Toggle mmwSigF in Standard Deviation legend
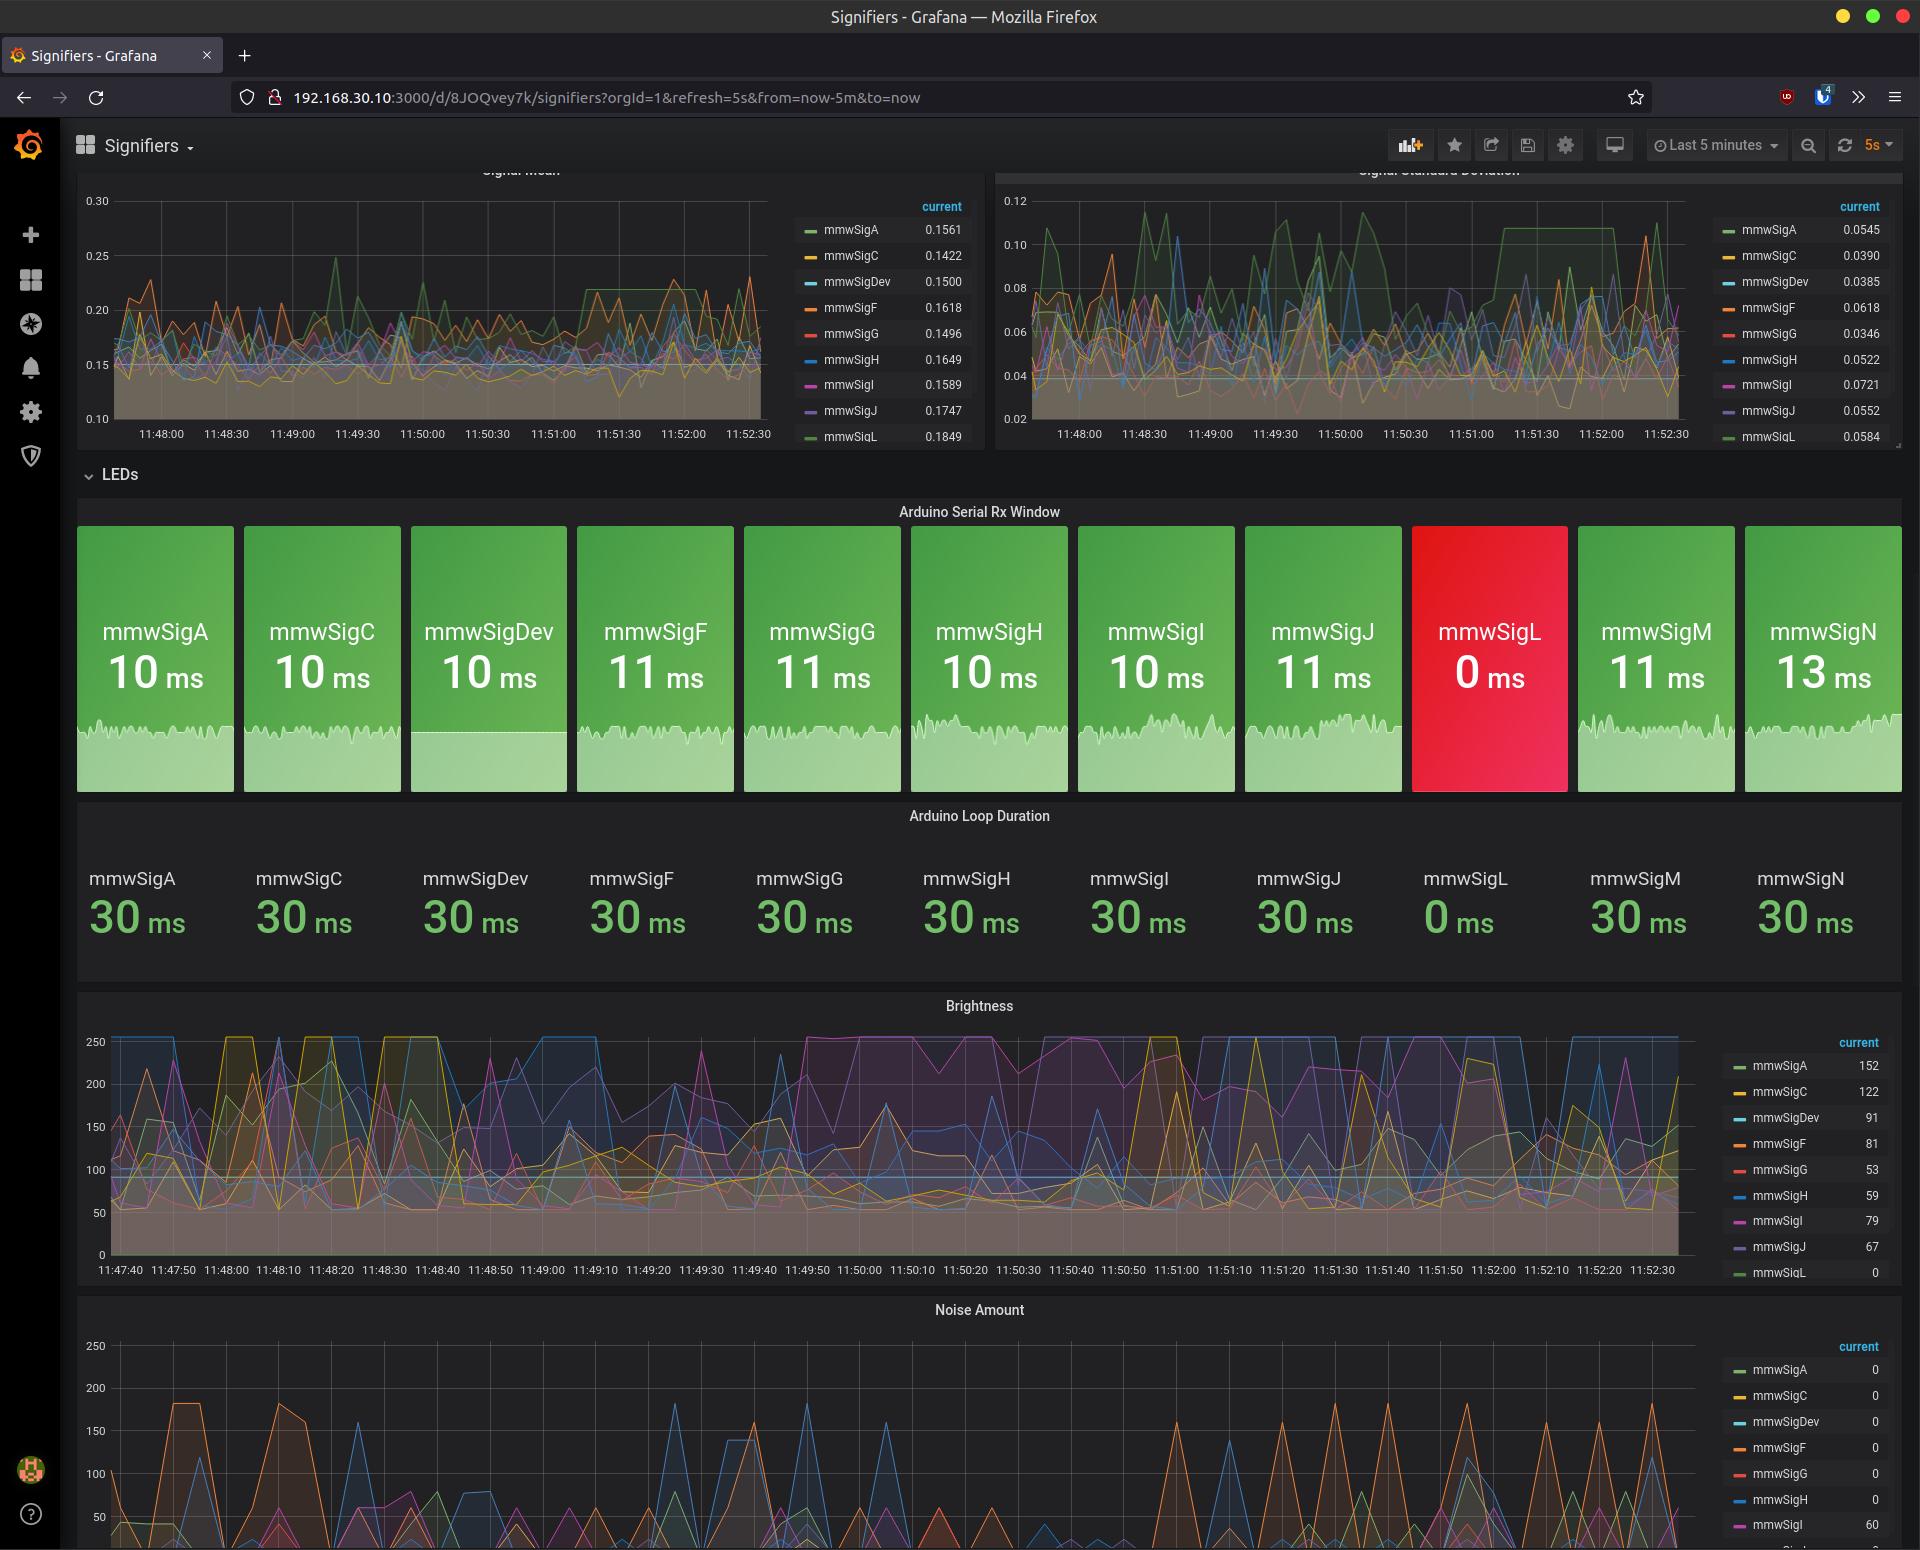 coord(1768,308)
